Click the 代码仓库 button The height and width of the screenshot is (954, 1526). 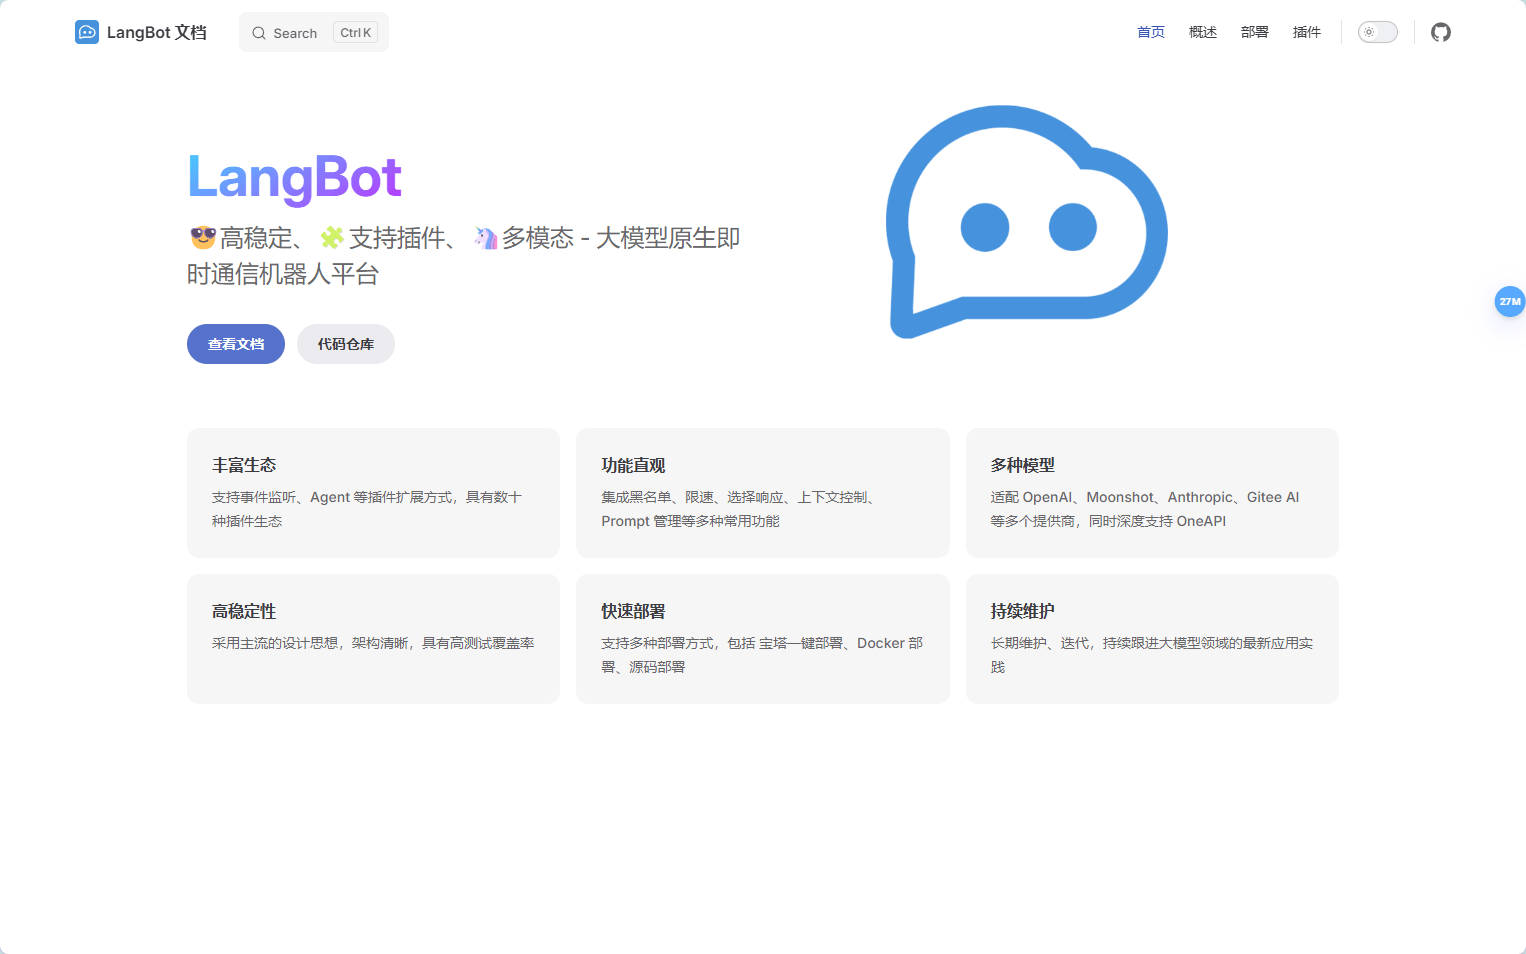[x=346, y=344]
